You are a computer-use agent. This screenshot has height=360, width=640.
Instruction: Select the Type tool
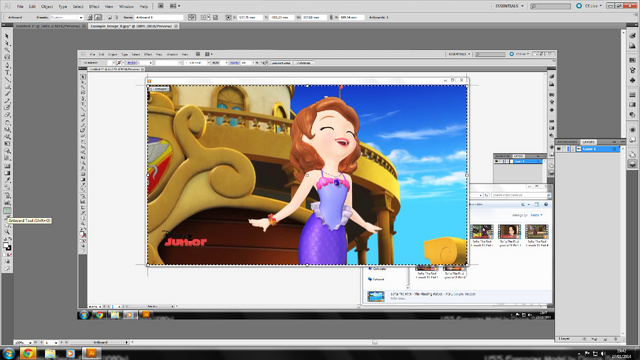7,72
